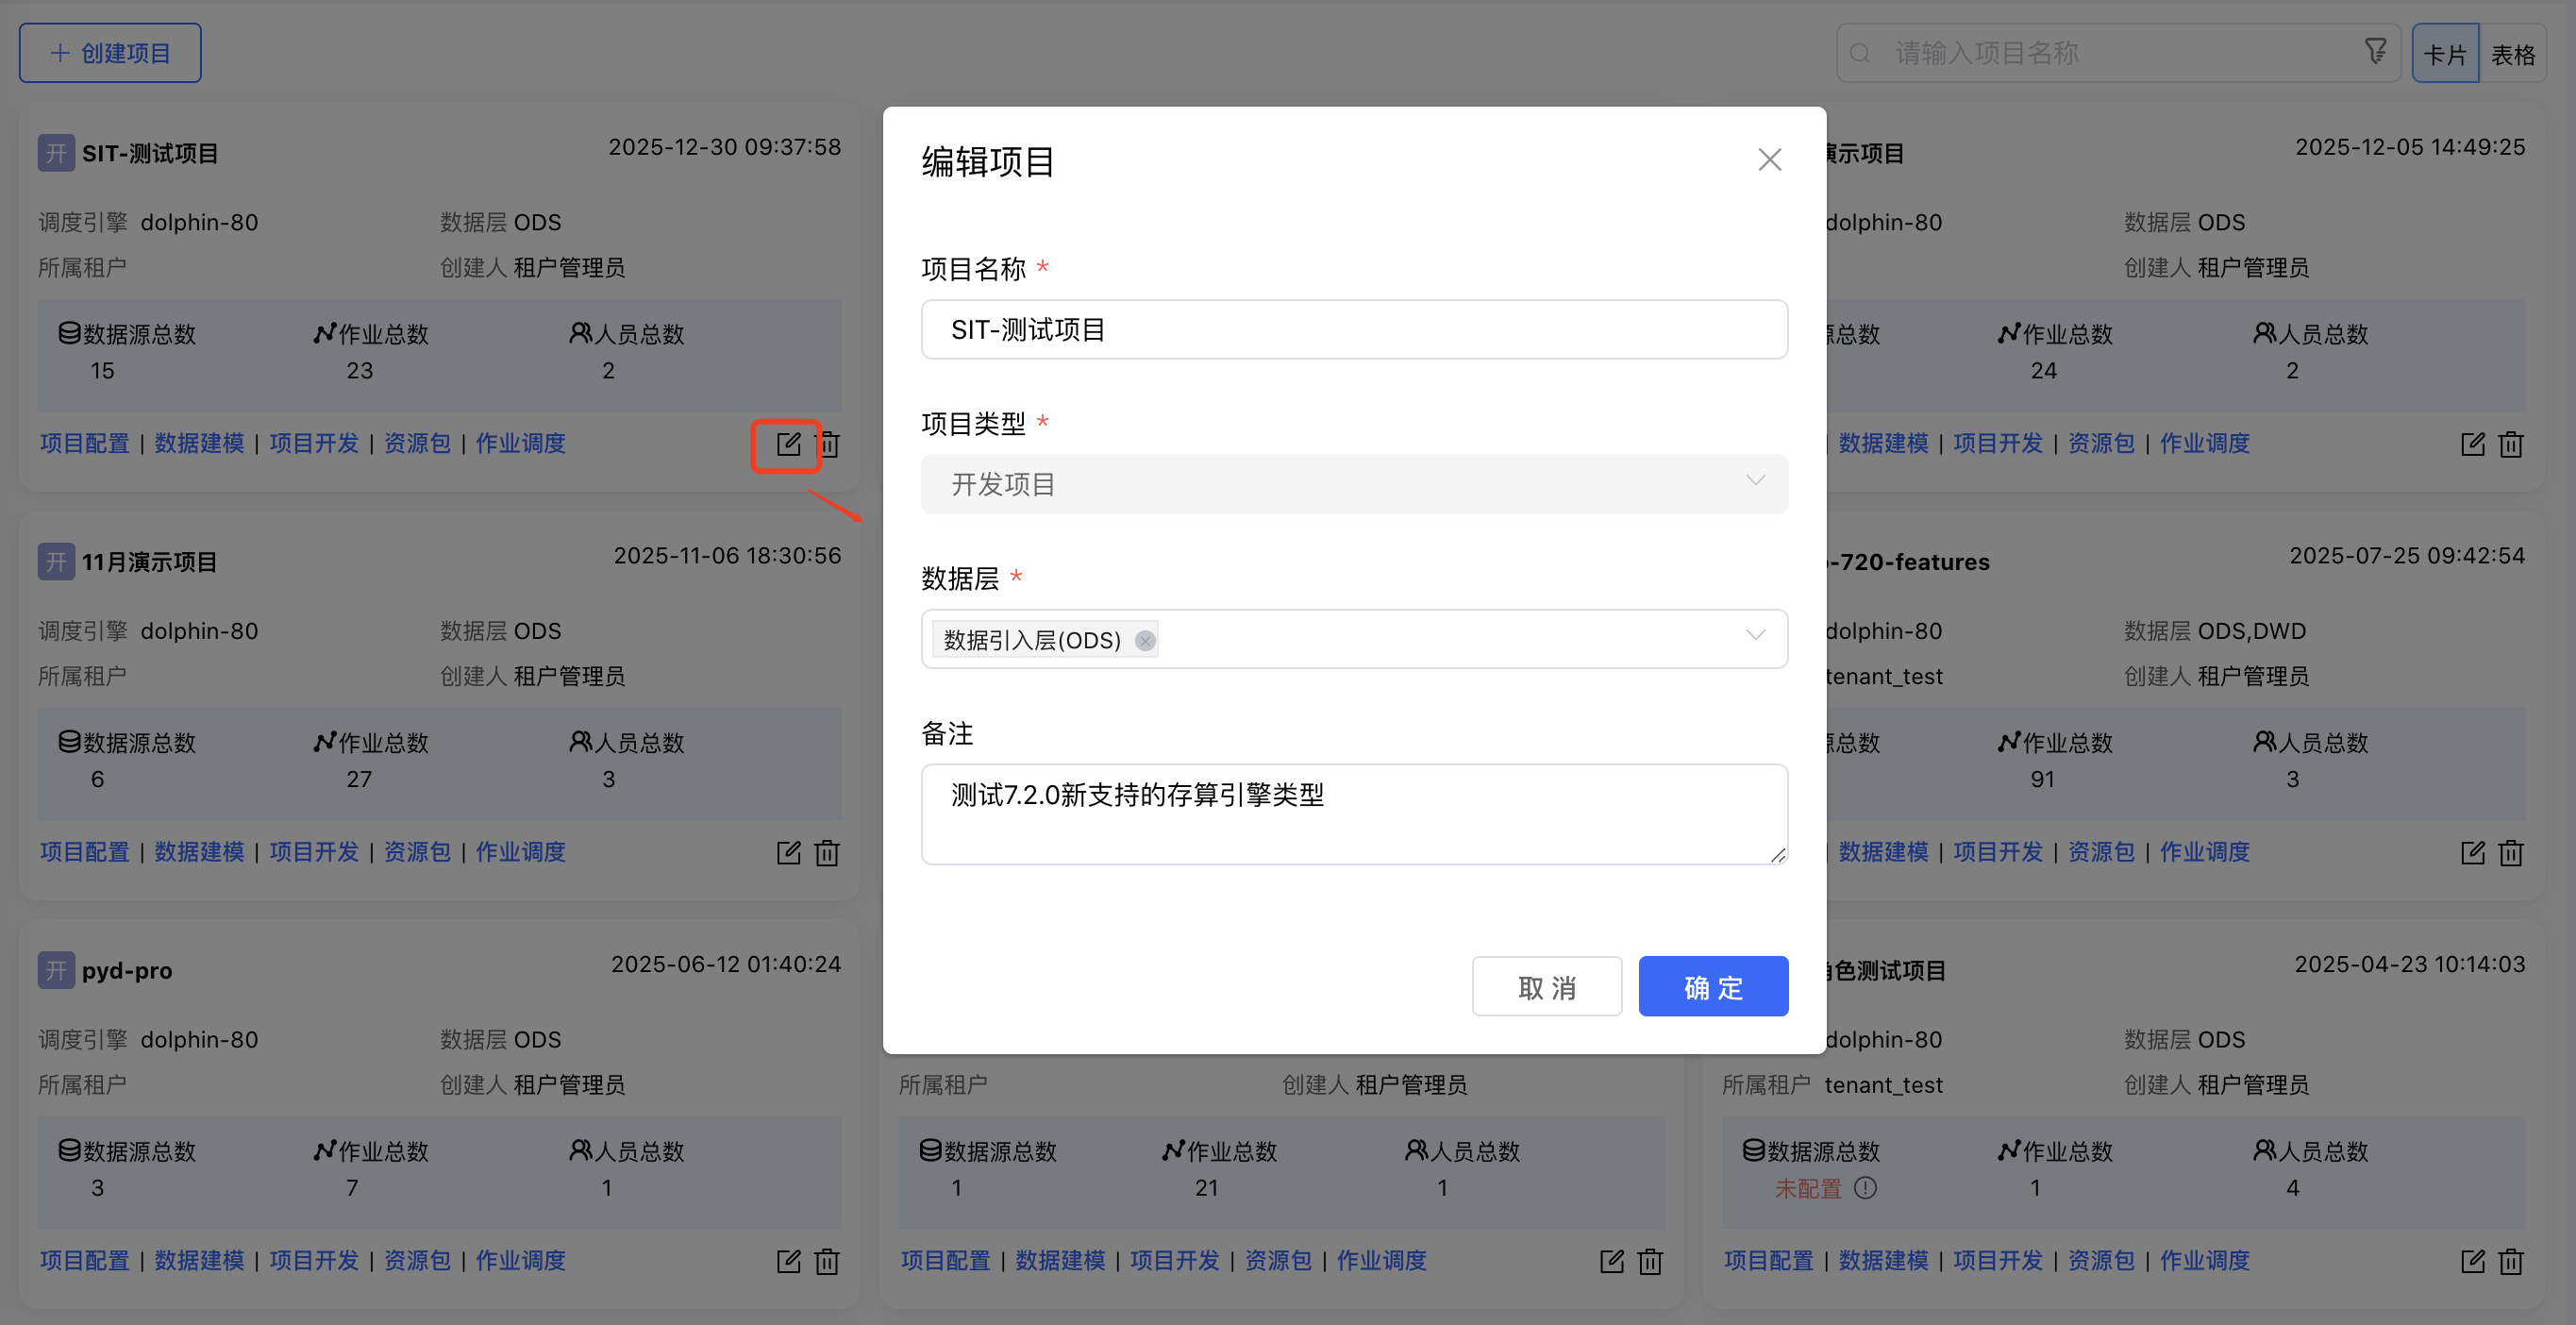Click delete icon on 11月演示项目 card
Screen dimensions: 2576x1325
point(827,853)
